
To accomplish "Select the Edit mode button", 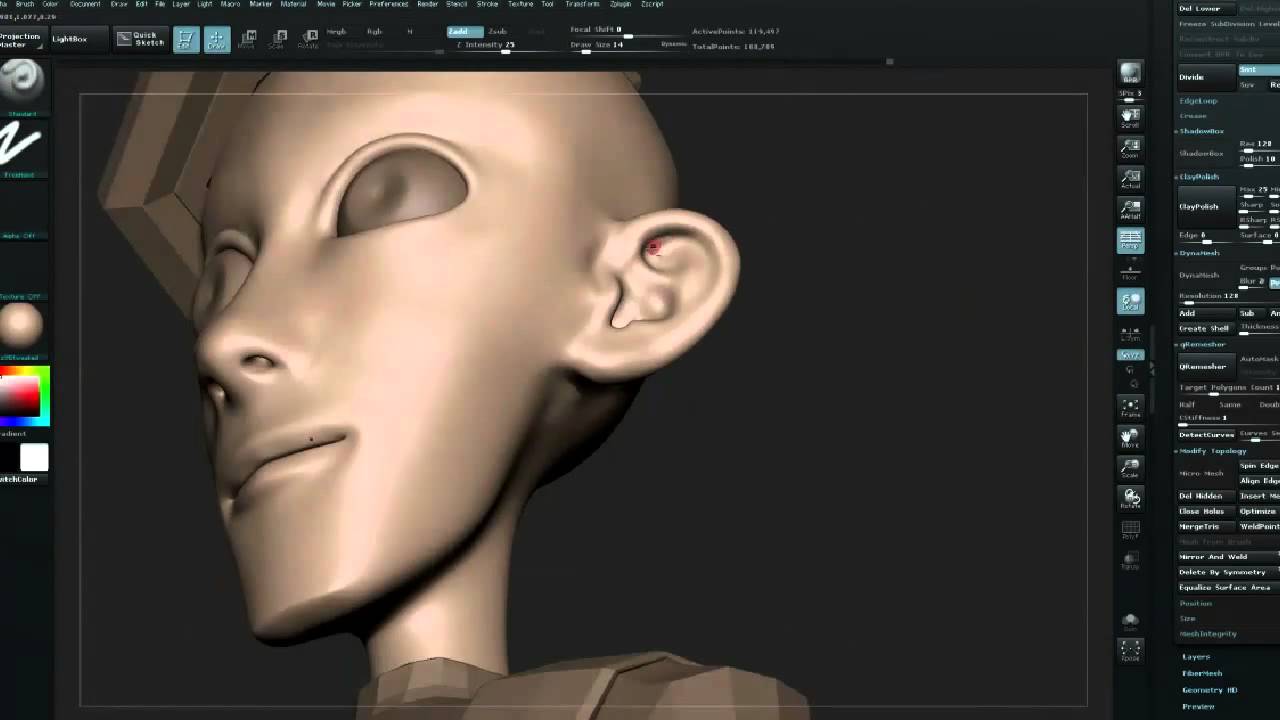I will pyautogui.click(x=186, y=39).
